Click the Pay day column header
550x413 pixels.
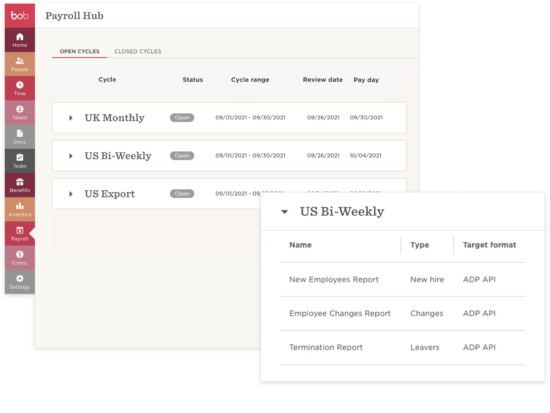pyautogui.click(x=366, y=80)
